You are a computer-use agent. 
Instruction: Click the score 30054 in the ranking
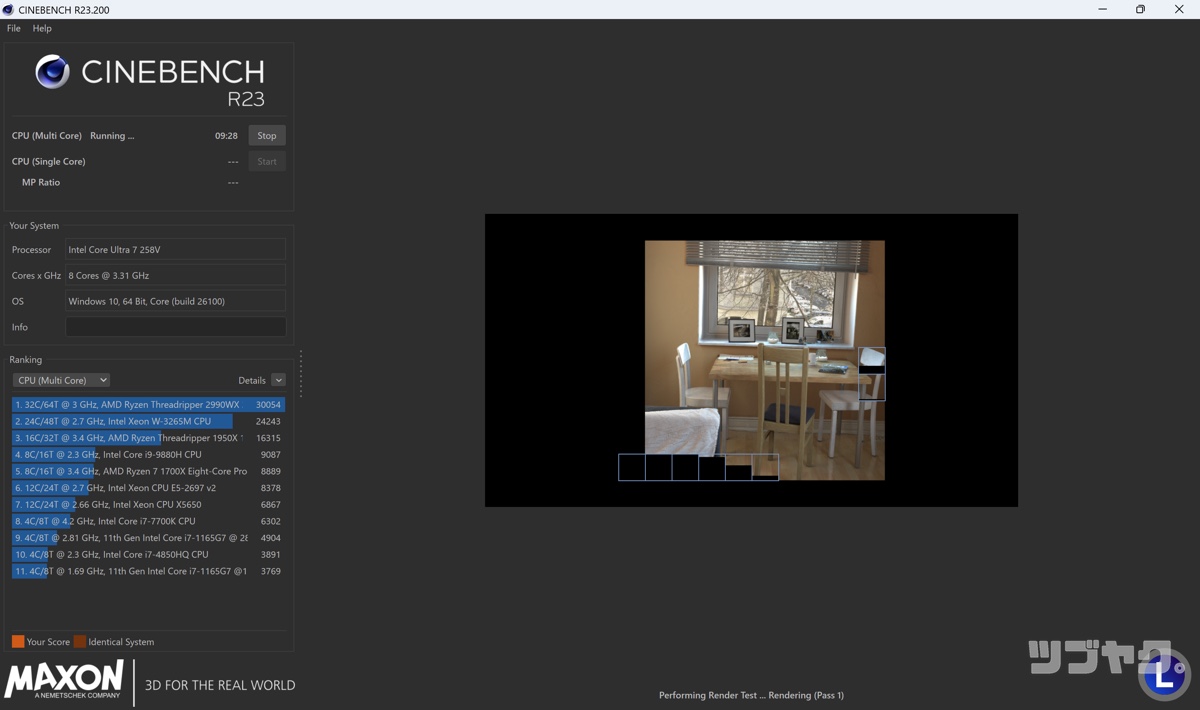268,405
